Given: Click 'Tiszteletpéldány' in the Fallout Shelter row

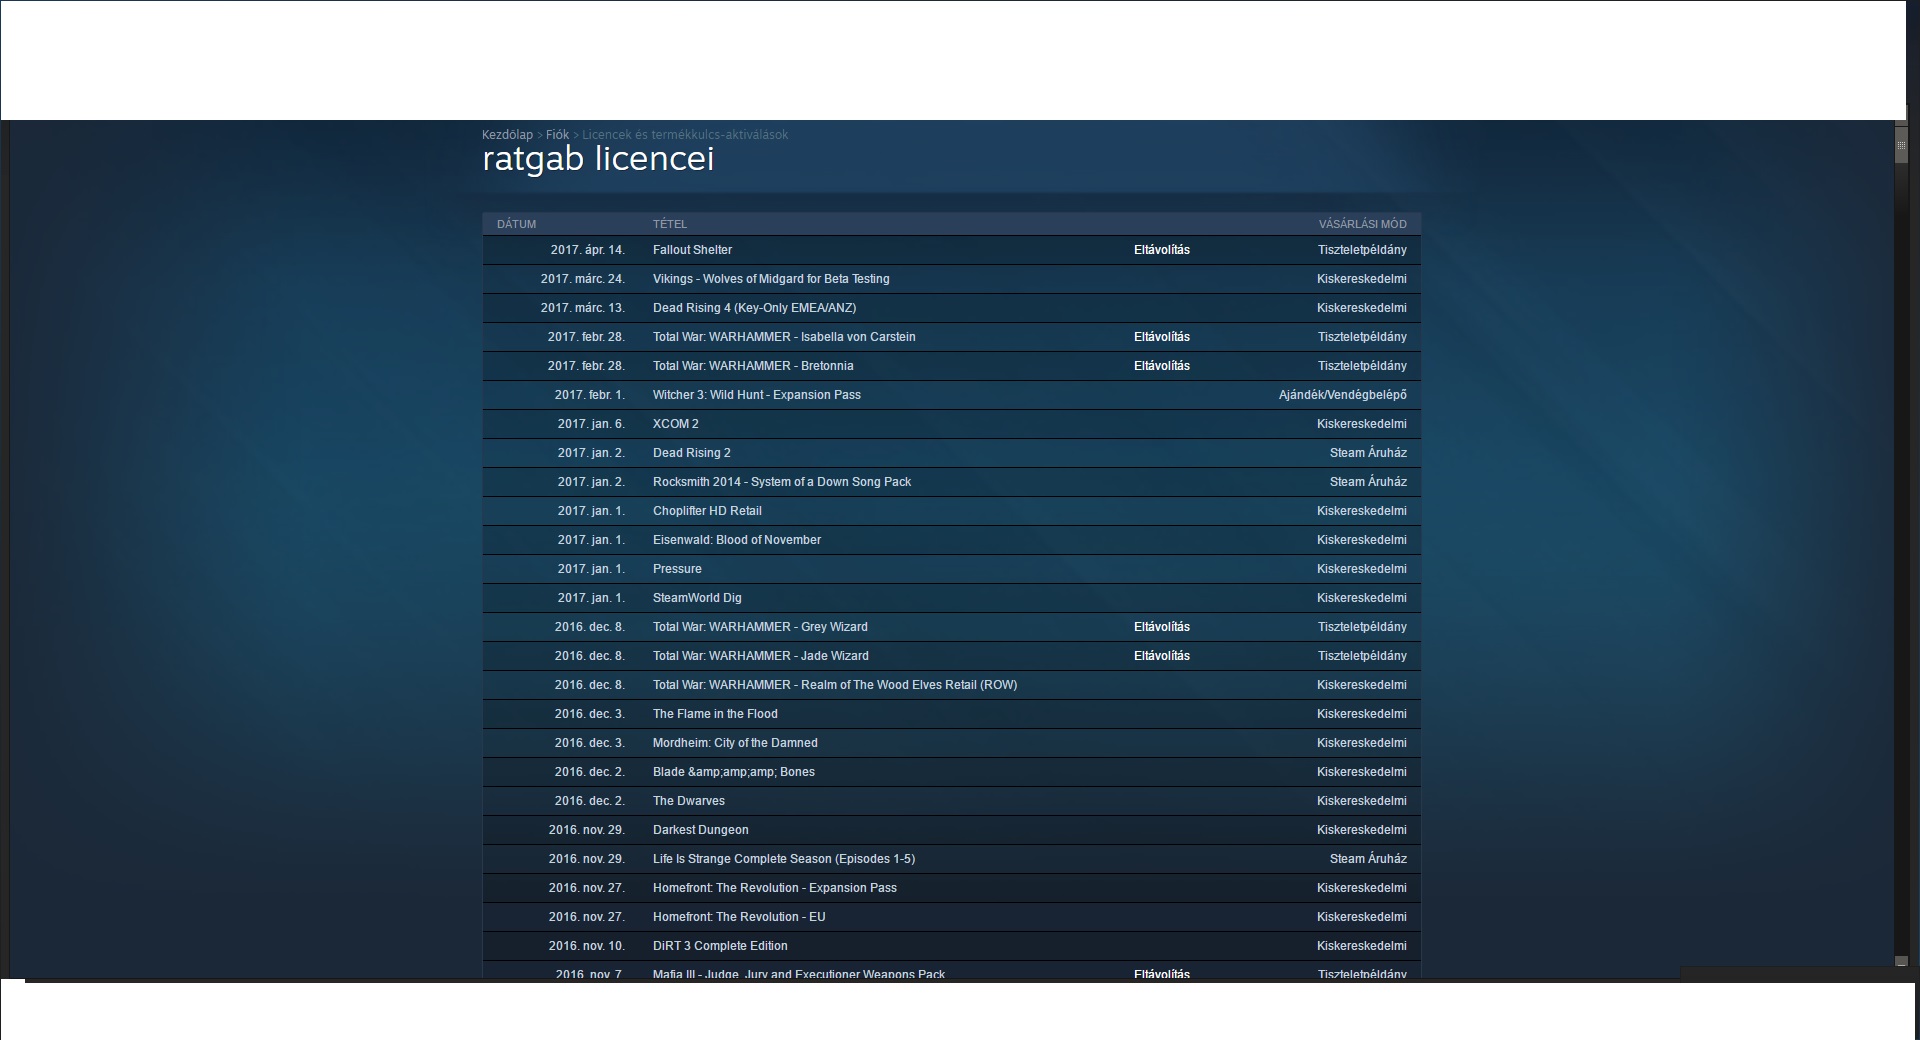Looking at the screenshot, I should point(1362,250).
